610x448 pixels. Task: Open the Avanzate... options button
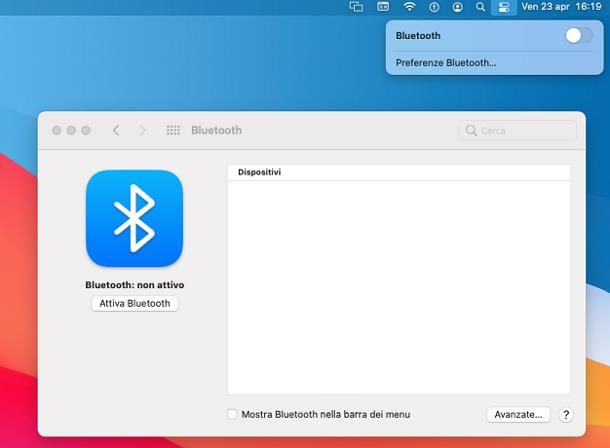518,415
